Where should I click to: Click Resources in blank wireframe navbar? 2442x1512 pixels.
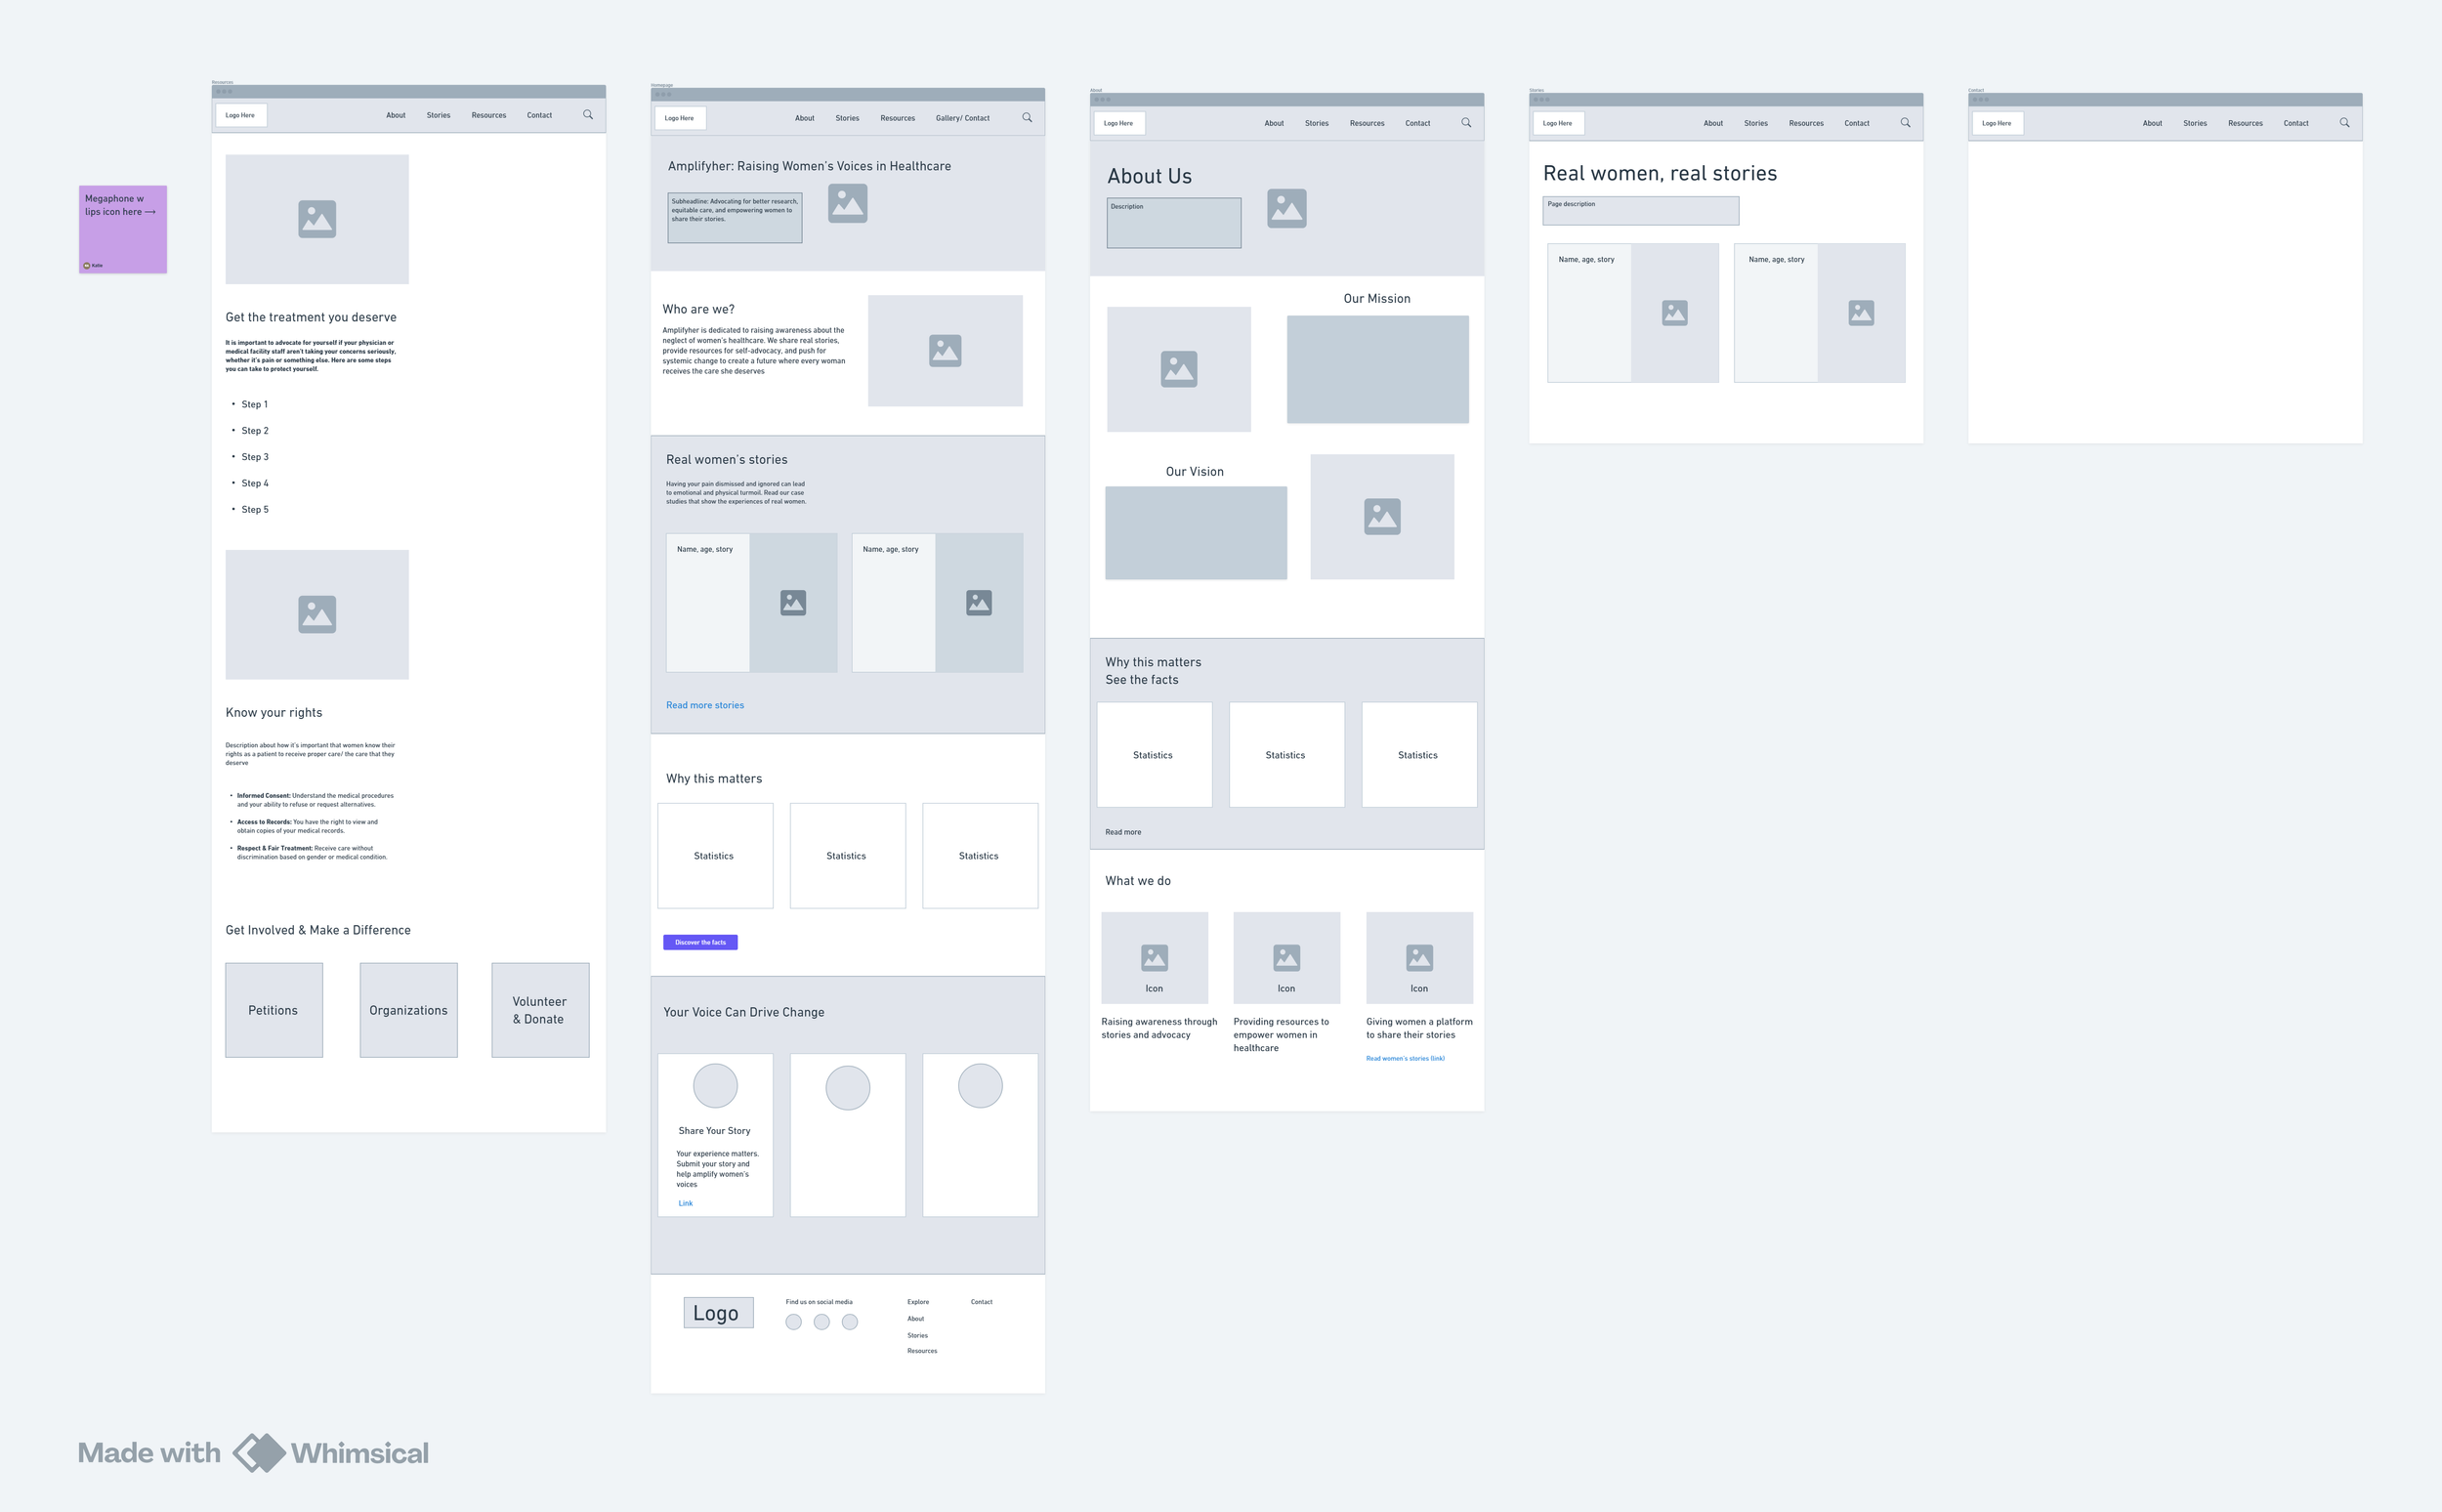click(2244, 123)
